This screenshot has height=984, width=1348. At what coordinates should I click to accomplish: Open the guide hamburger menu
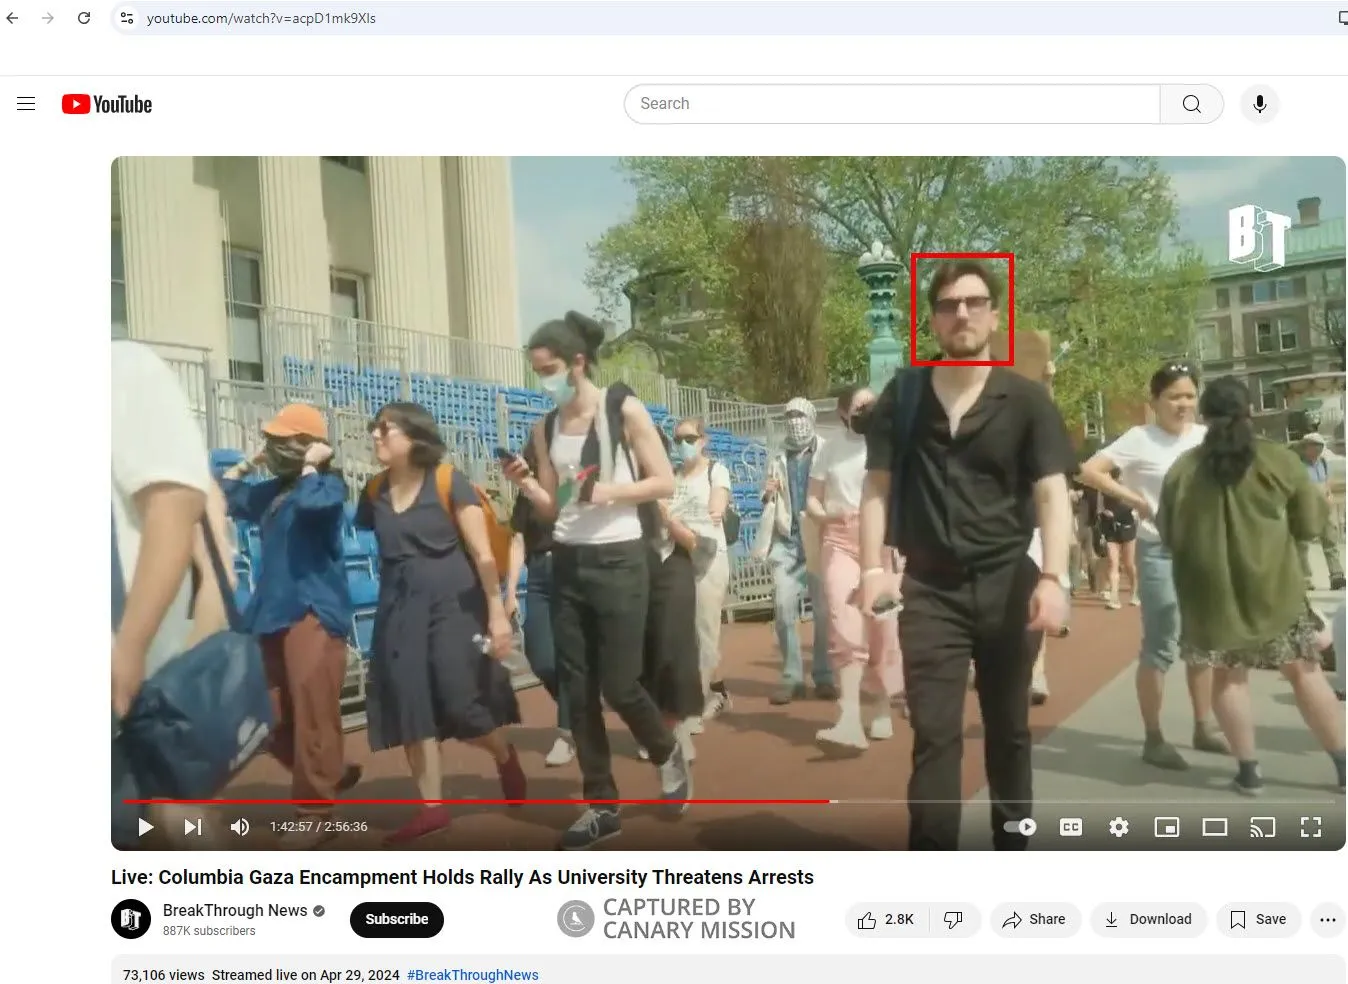point(26,103)
